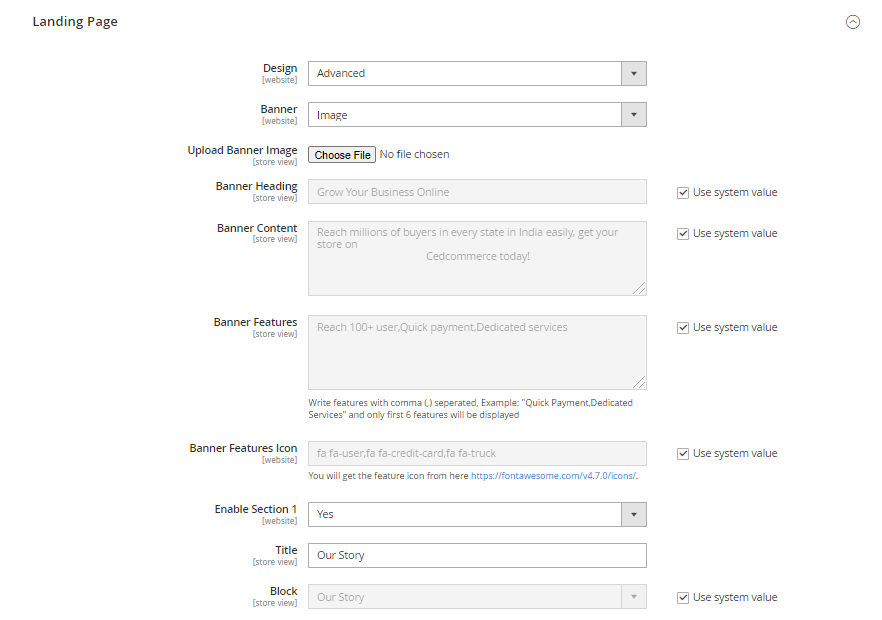Open the fontawesome.com icons link
882x620 pixels.
pyautogui.click(x=553, y=476)
